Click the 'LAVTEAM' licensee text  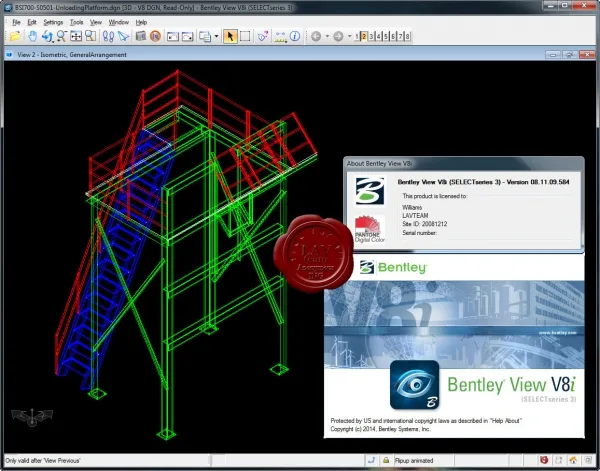click(x=415, y=215)
